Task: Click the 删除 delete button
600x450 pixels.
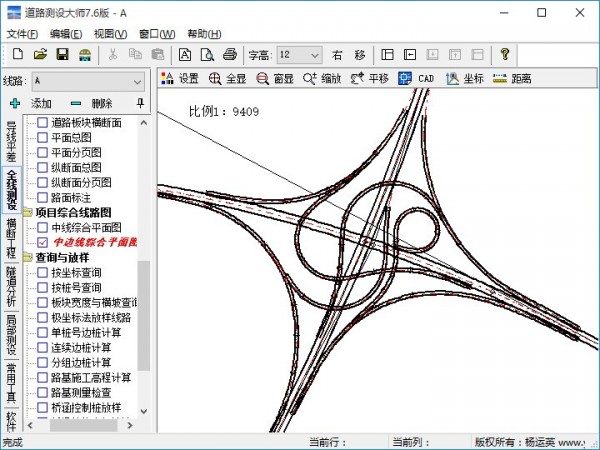Action: tap(92, 103)
